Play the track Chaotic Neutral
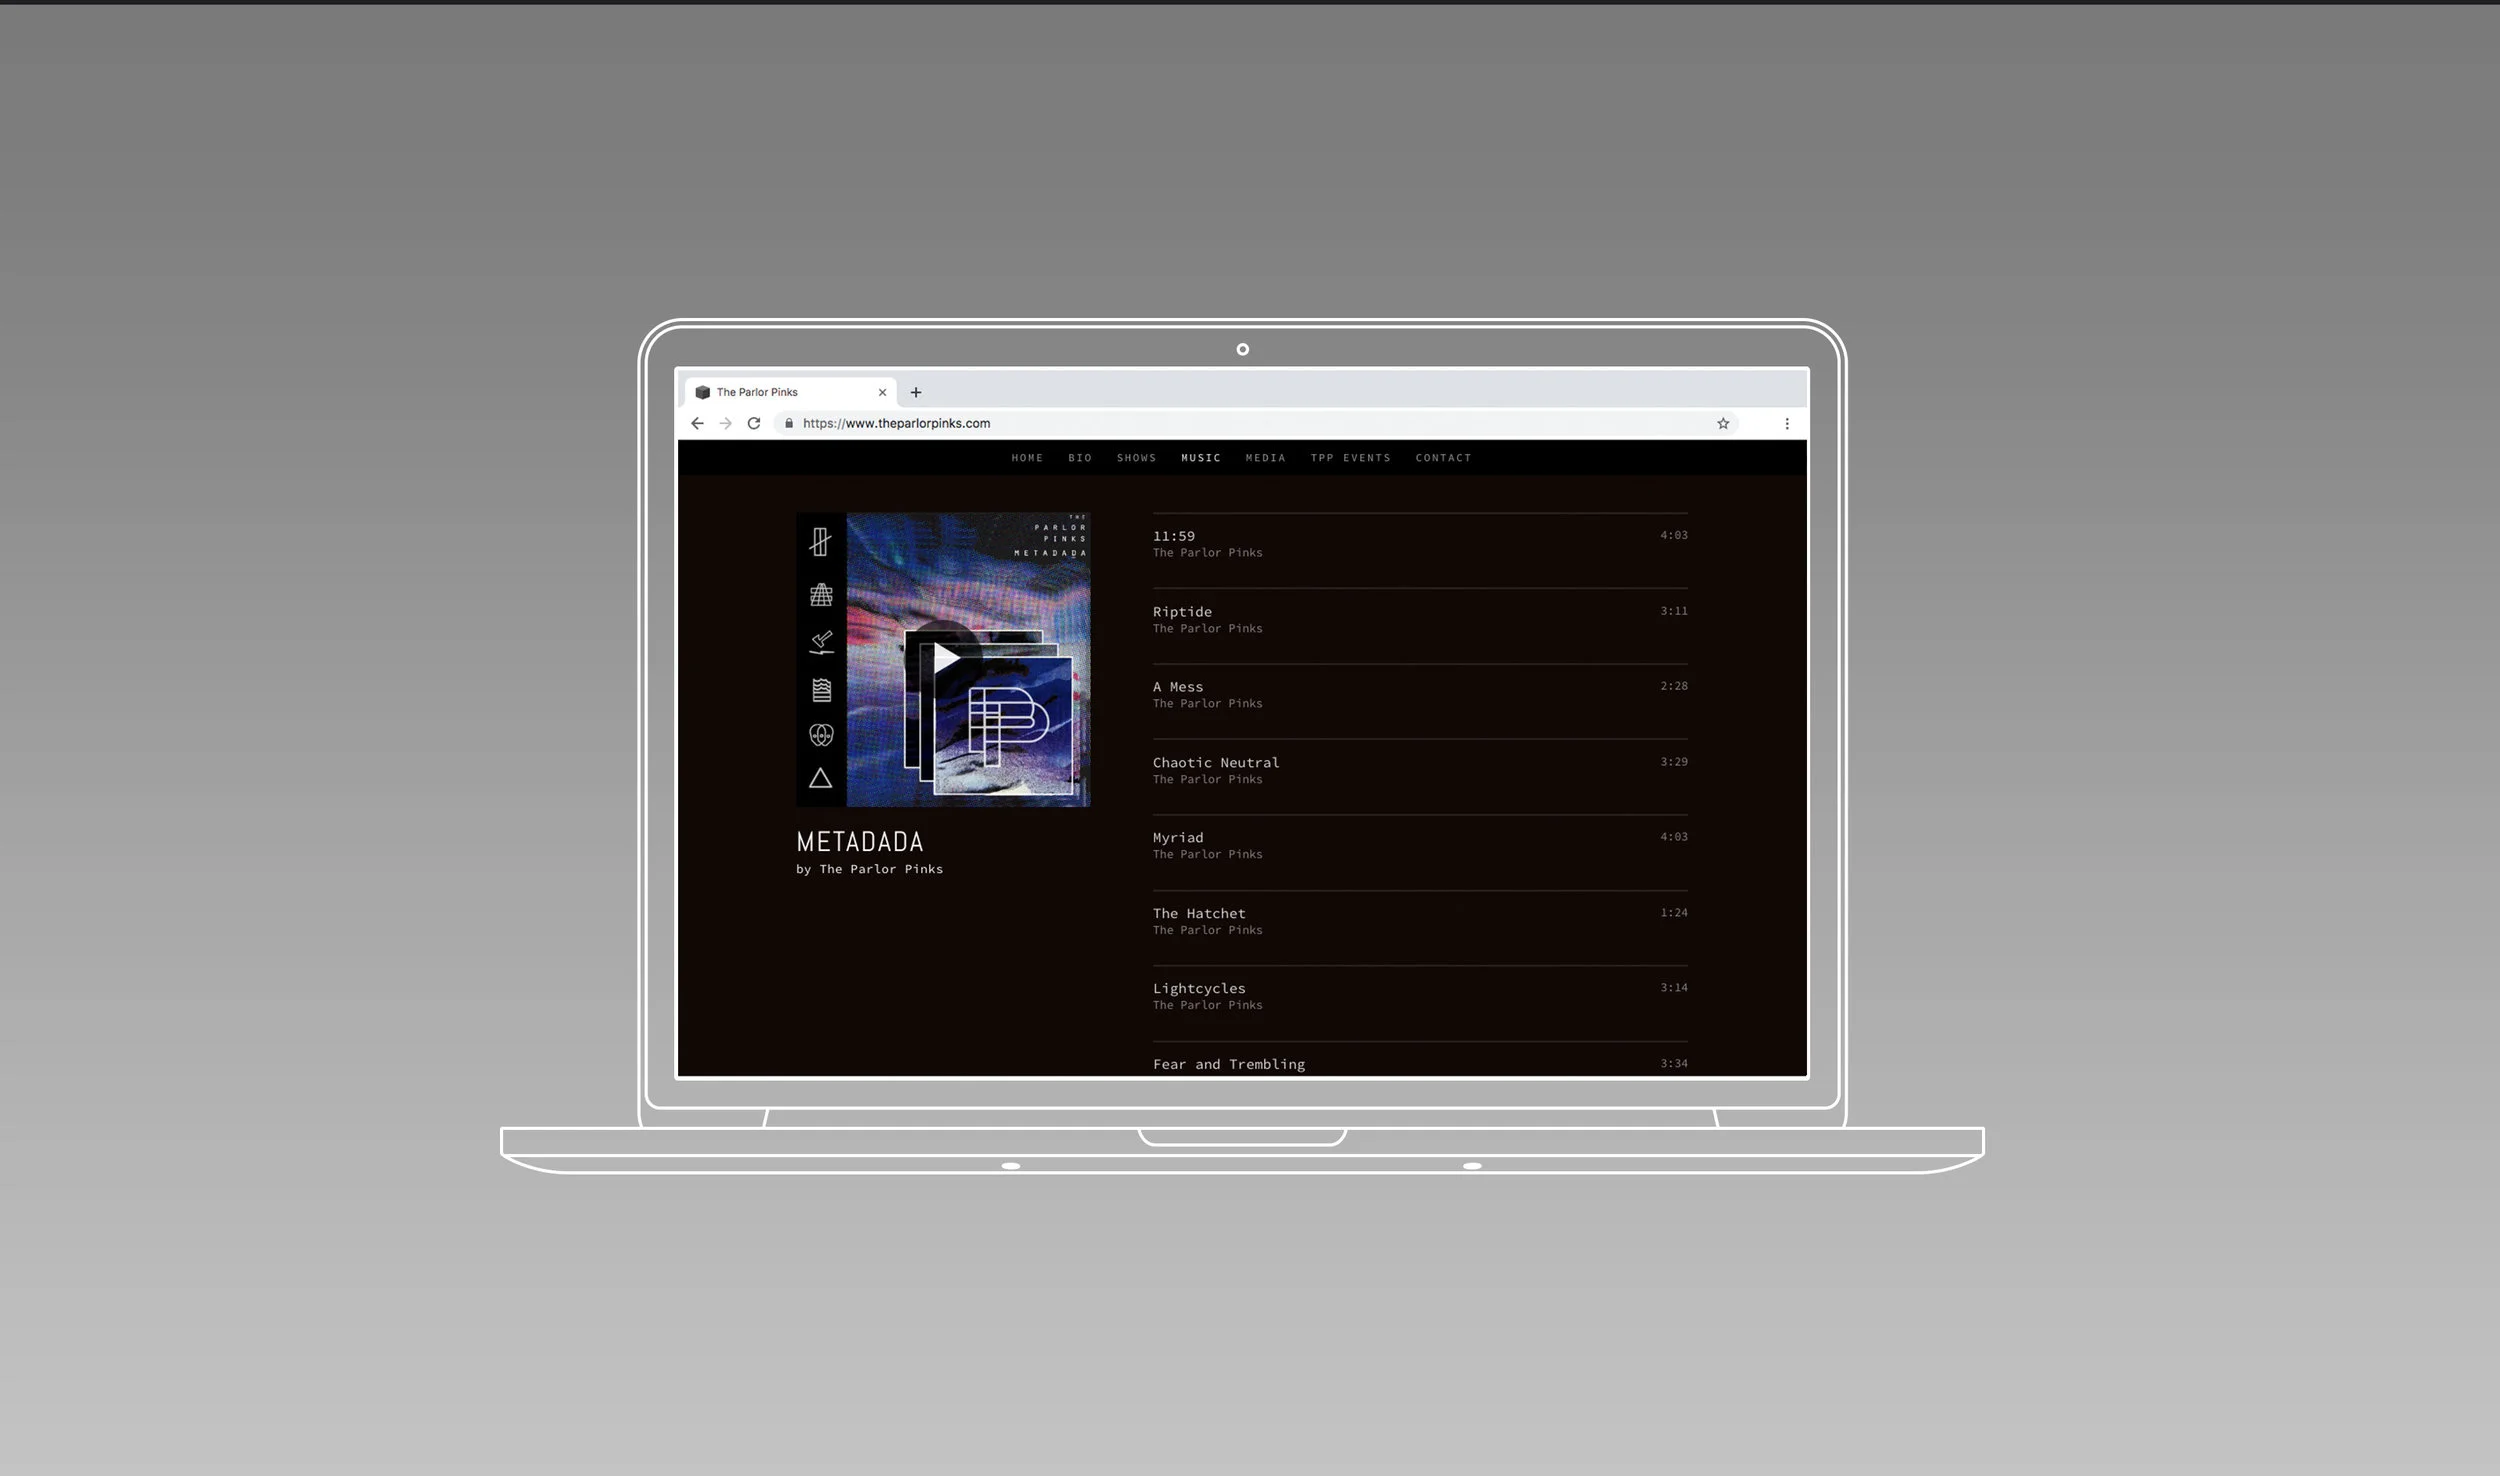 1420,777
